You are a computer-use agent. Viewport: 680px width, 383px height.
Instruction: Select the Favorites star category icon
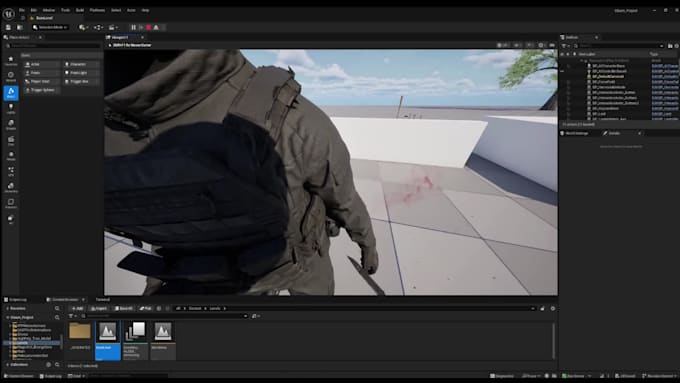[x=11, y=60]
